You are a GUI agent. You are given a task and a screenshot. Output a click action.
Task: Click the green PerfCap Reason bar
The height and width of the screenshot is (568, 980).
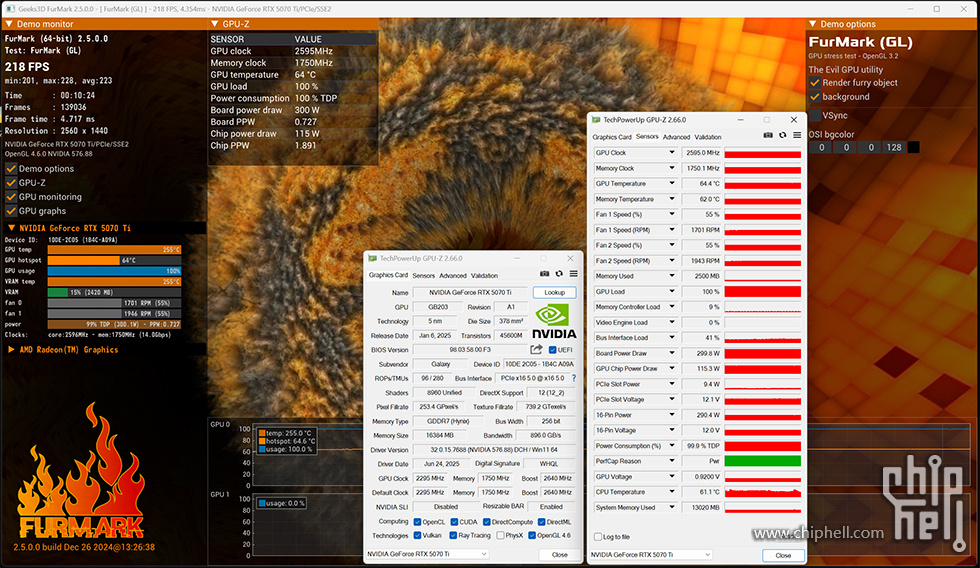click(762, 461)
